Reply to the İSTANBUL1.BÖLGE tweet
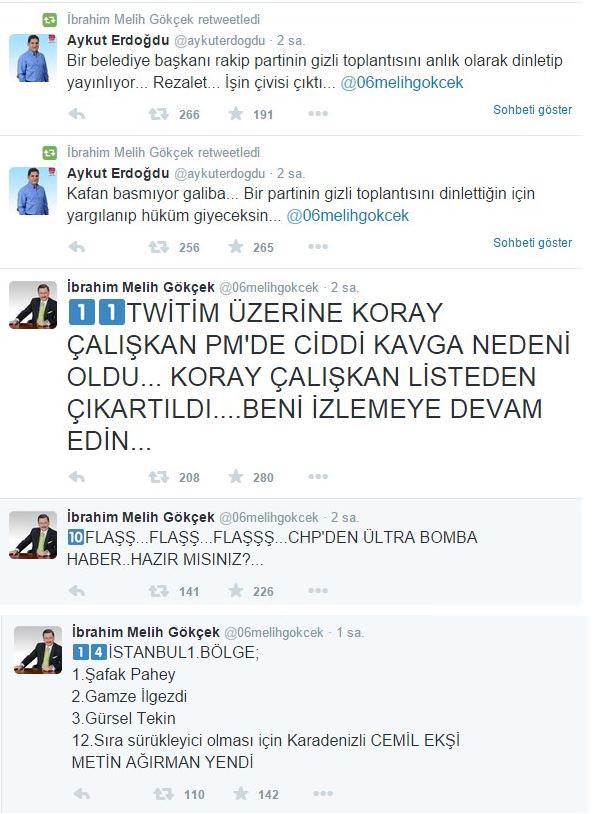The image size is (596, 814). (82, 793)
